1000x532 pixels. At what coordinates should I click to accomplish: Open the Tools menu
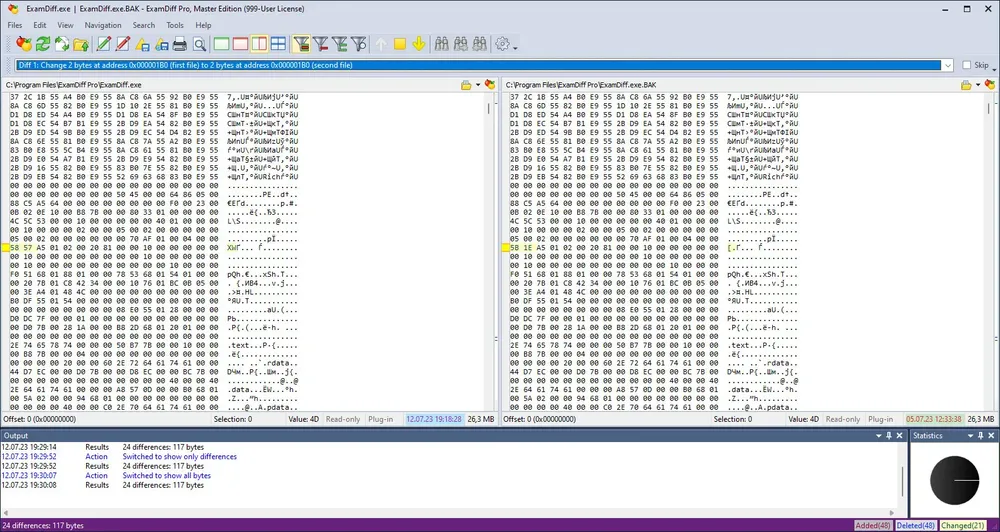[x=175, y=25]
